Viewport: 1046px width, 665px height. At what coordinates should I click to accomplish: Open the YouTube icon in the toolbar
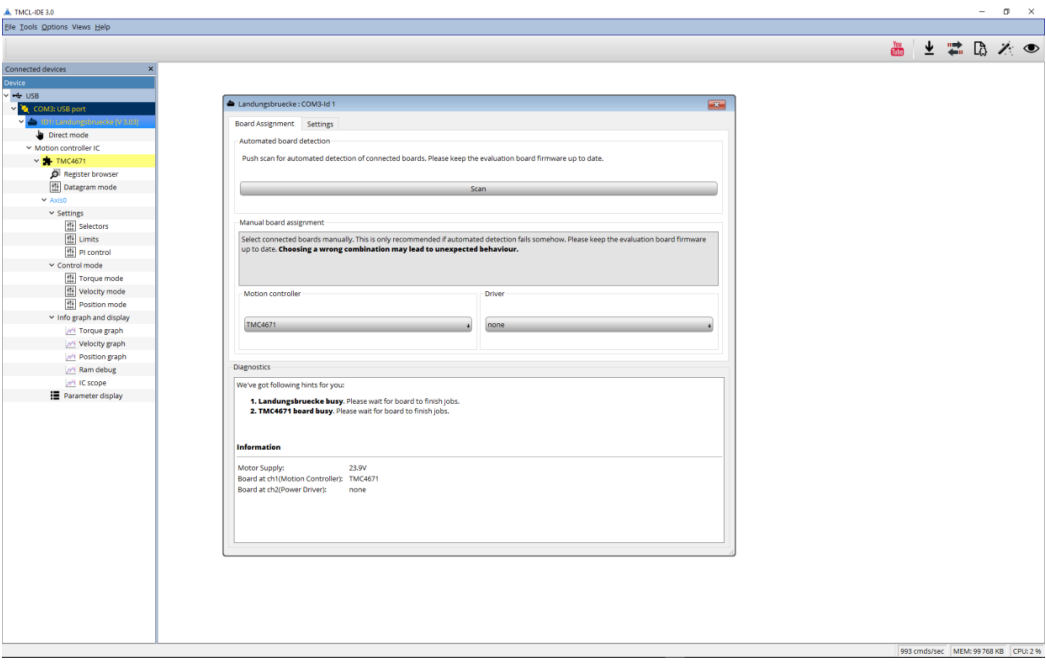(897, 48)
